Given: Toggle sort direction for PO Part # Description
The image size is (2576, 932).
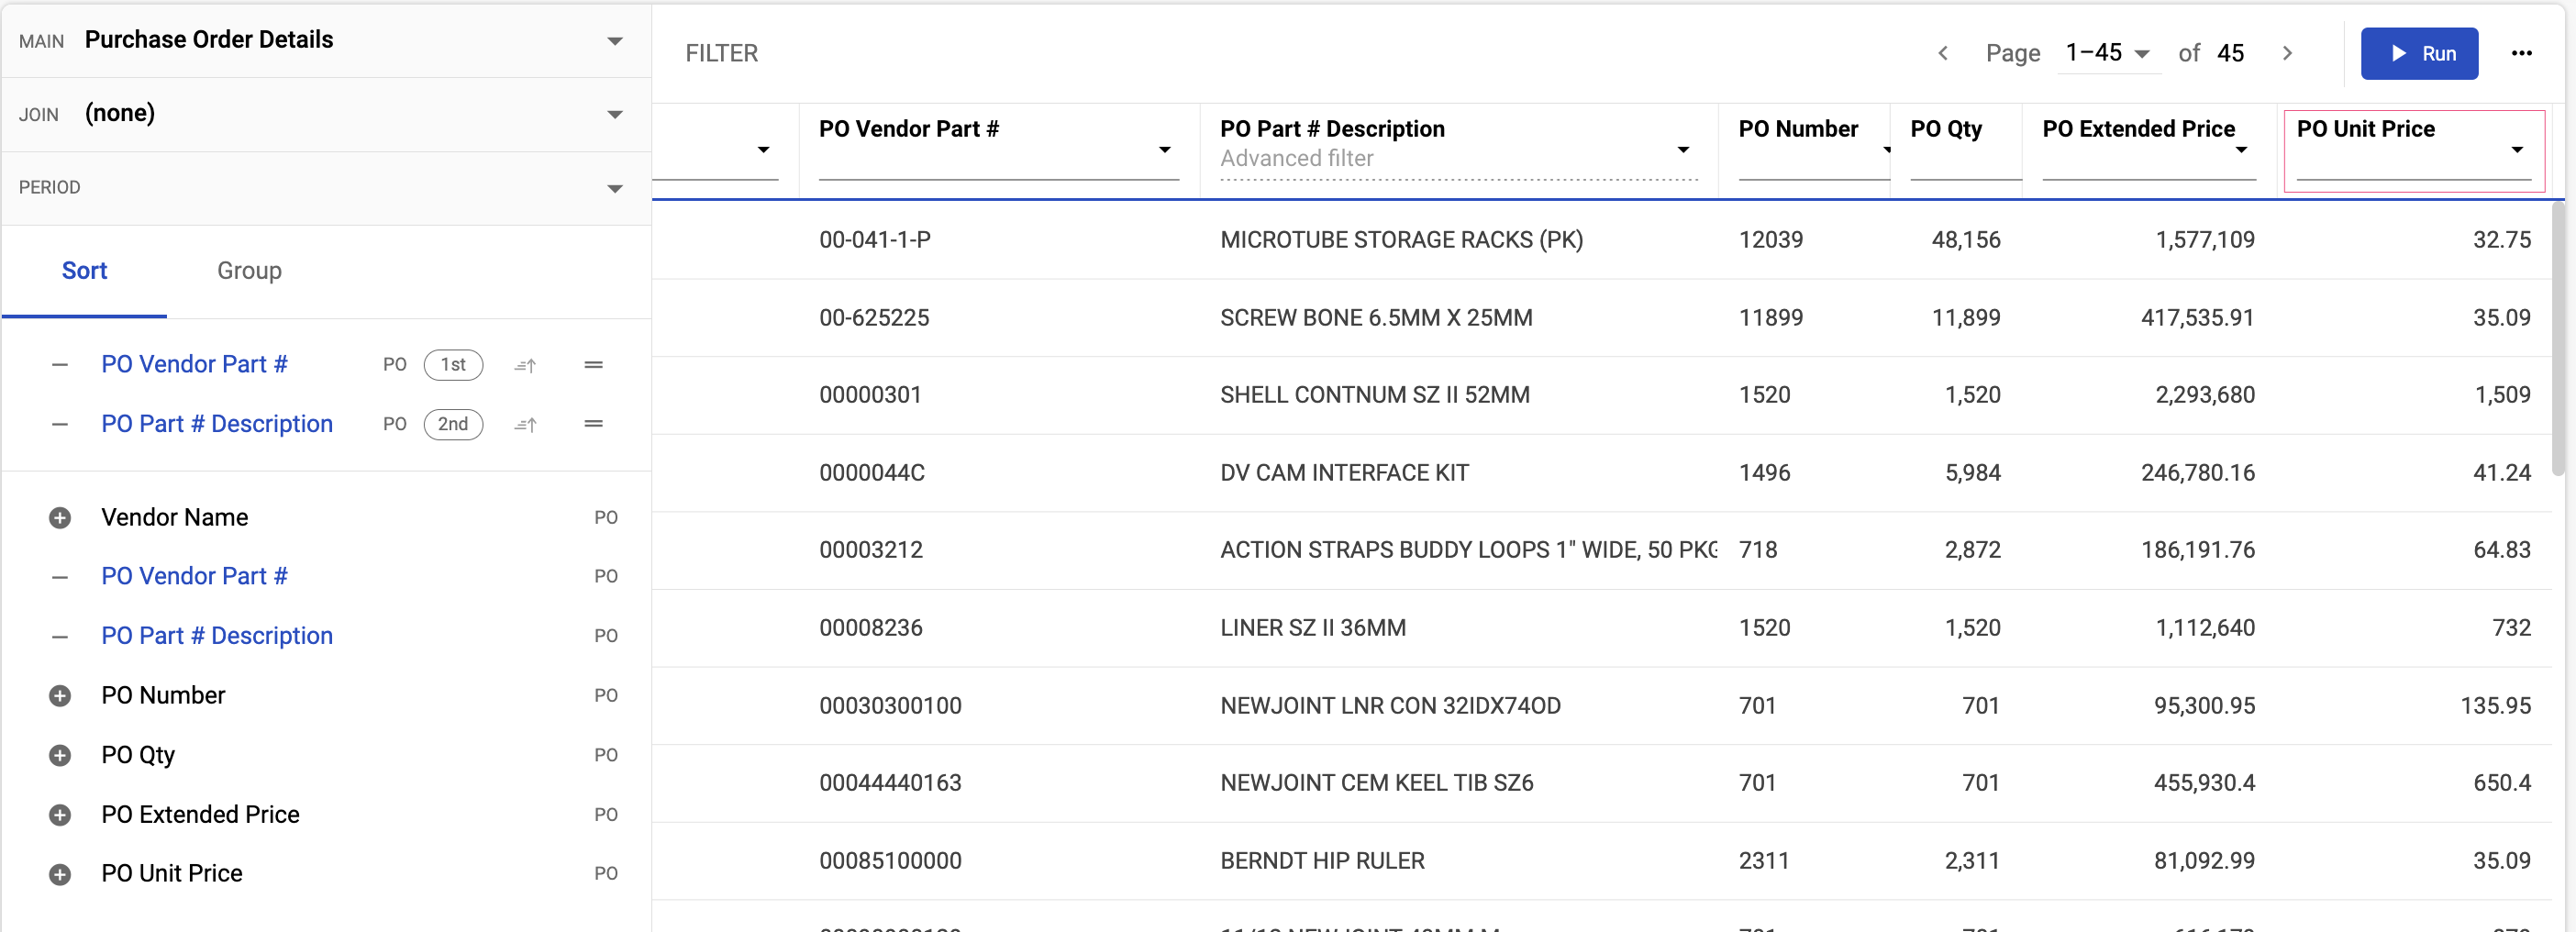Looking at the screenshot, I should coord(525,424).
